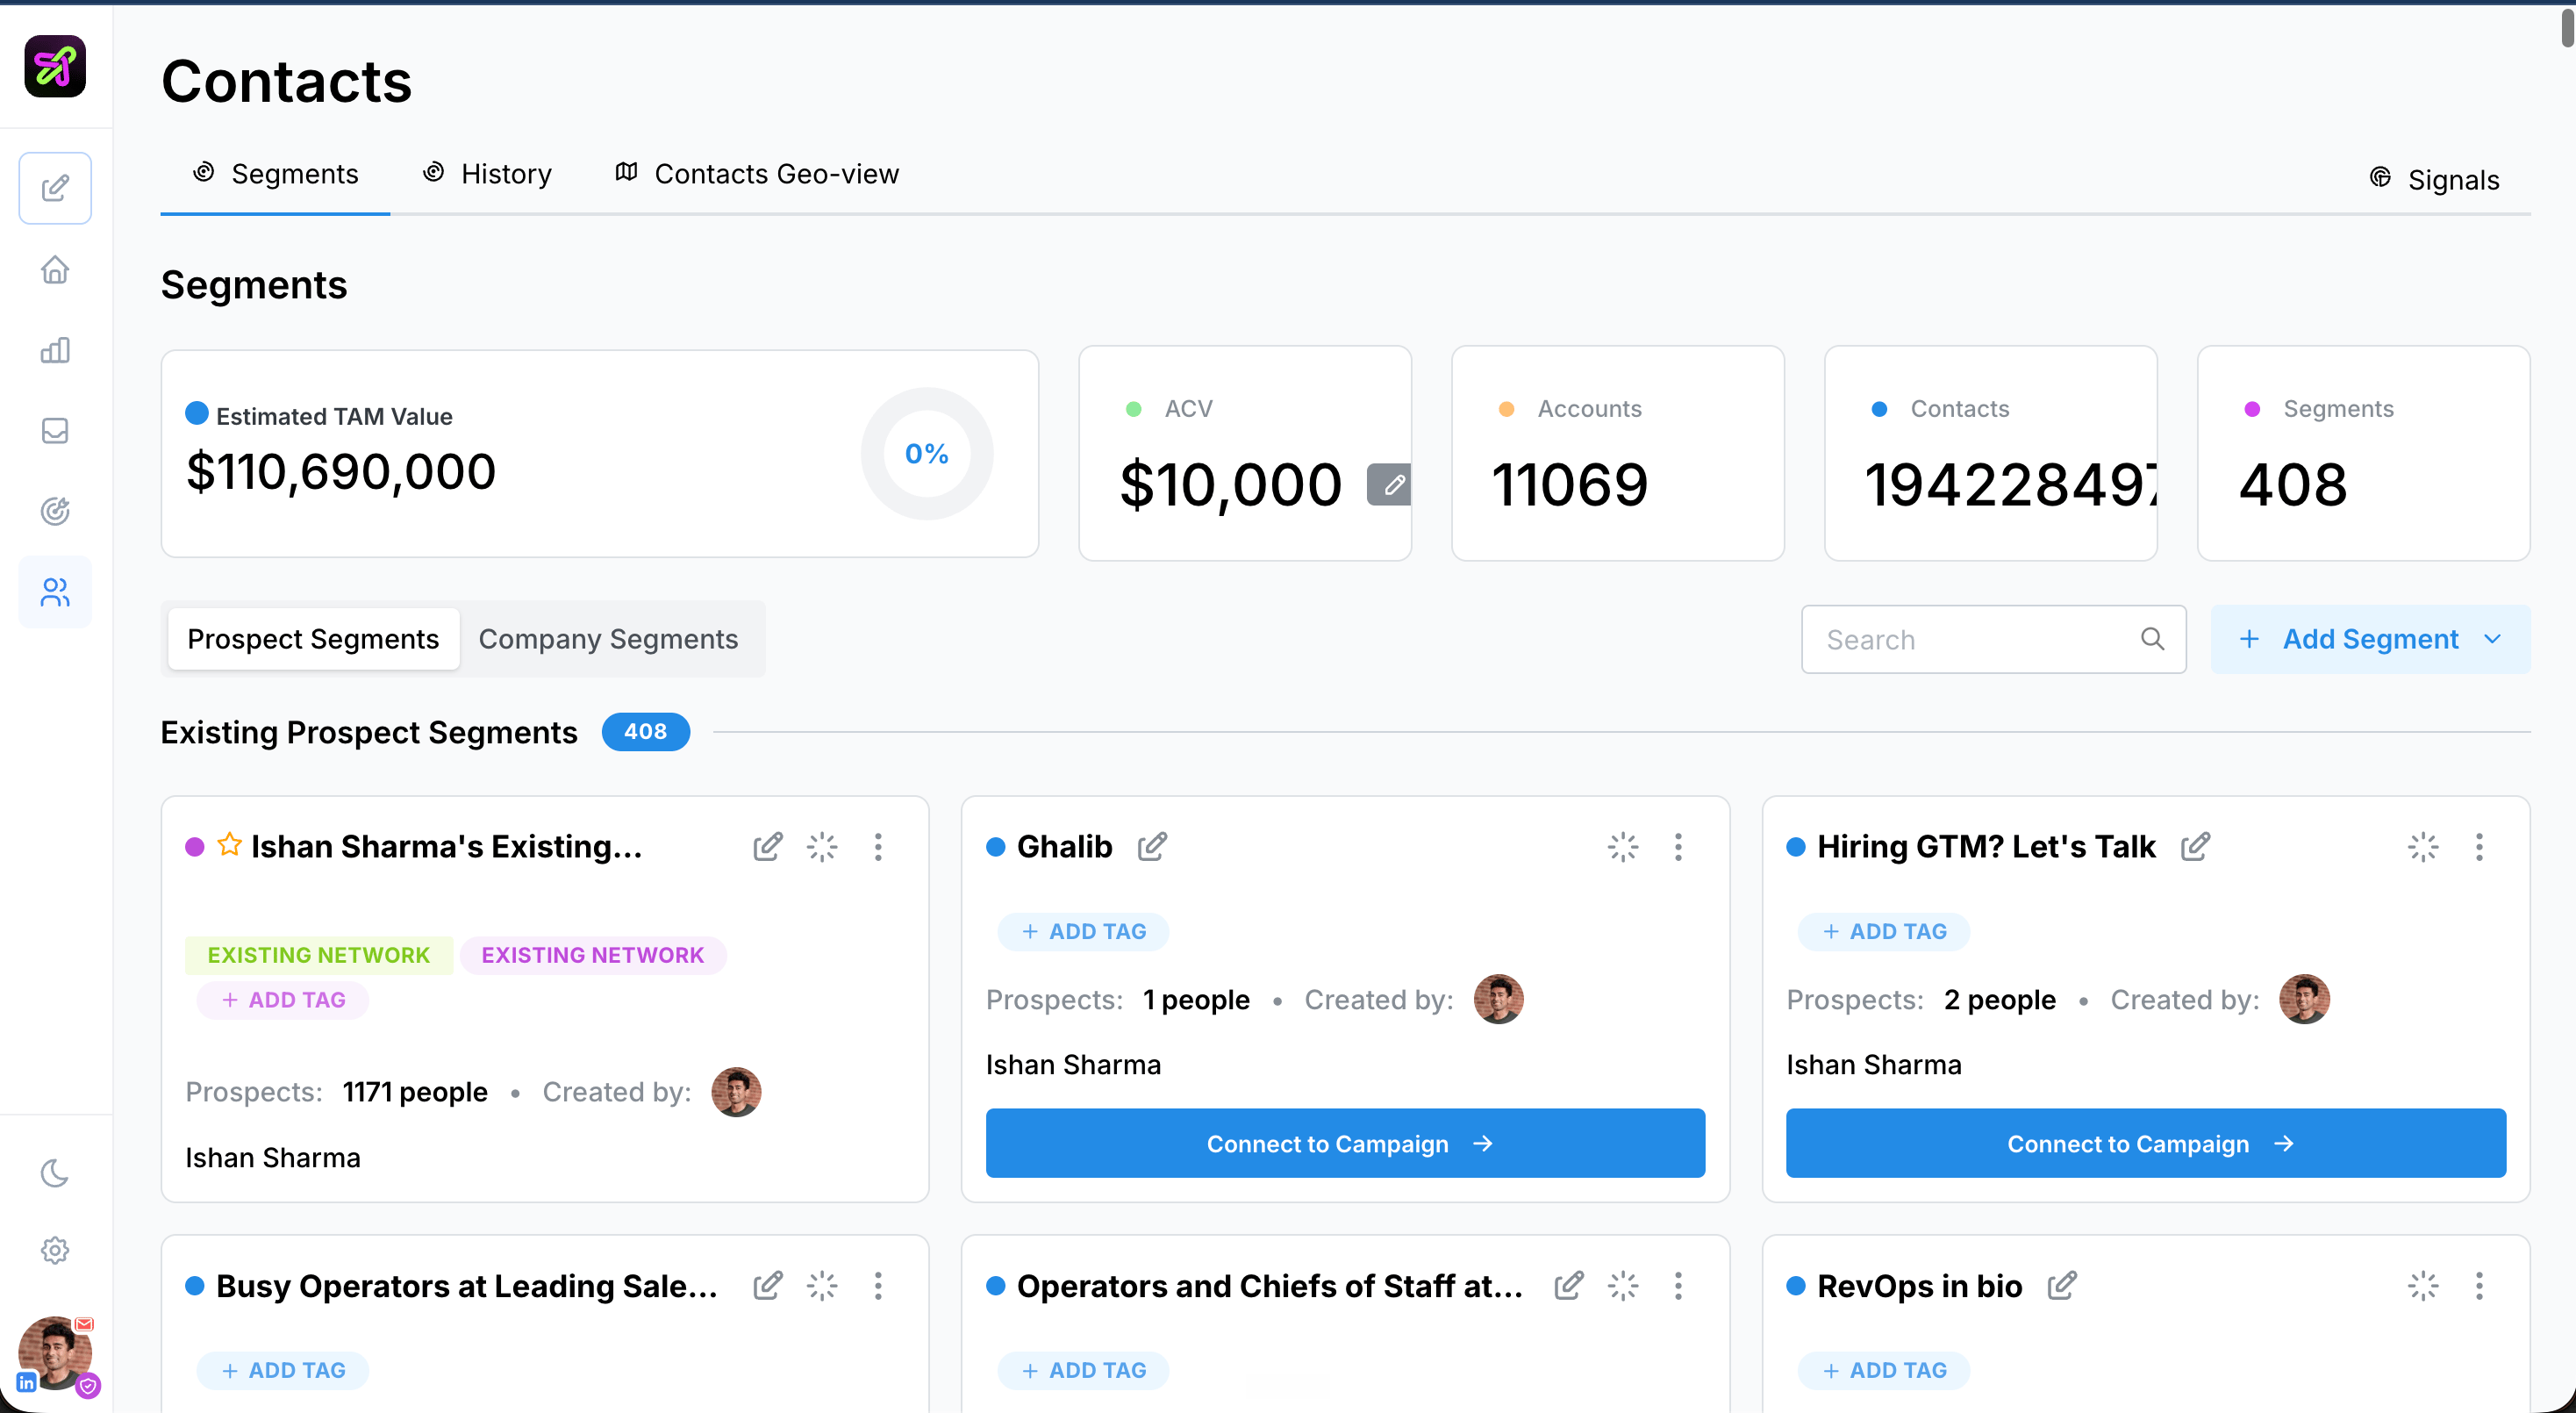2576x1413 pixels.
Task: Open the target campaigns sidebar icon
Action: (x=55, y=511)
